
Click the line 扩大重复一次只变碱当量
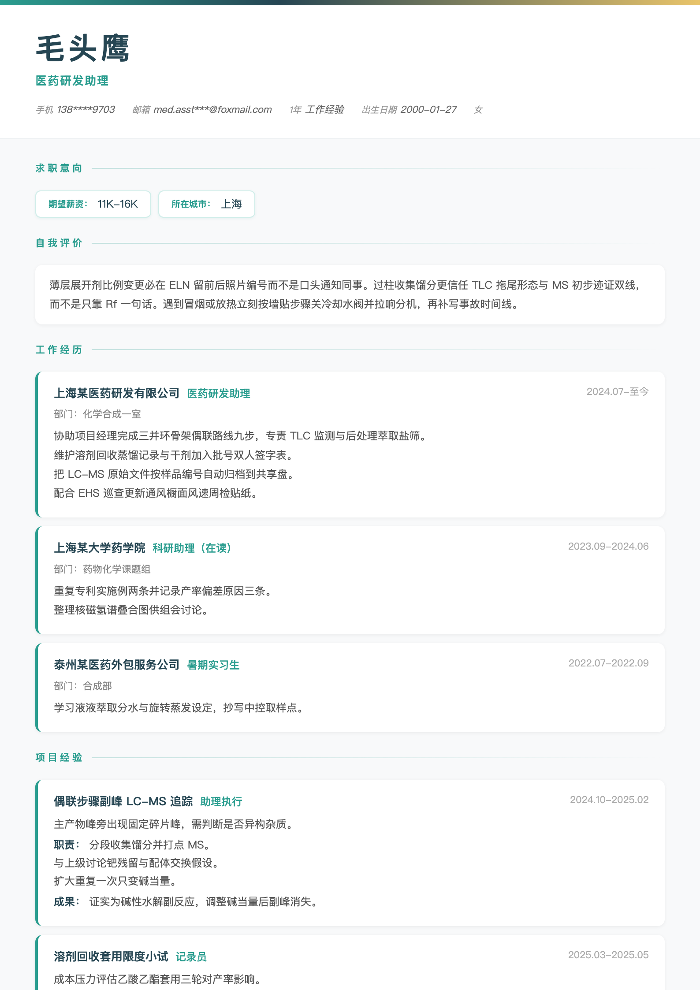click(x=116, y=881)
